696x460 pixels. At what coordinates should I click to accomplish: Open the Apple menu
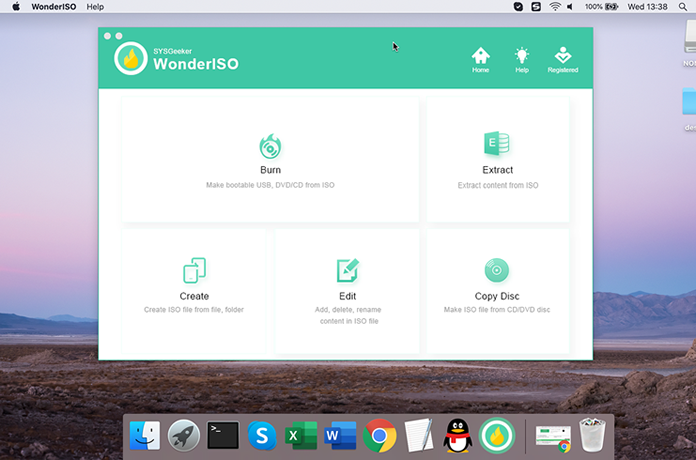[16, 7]
